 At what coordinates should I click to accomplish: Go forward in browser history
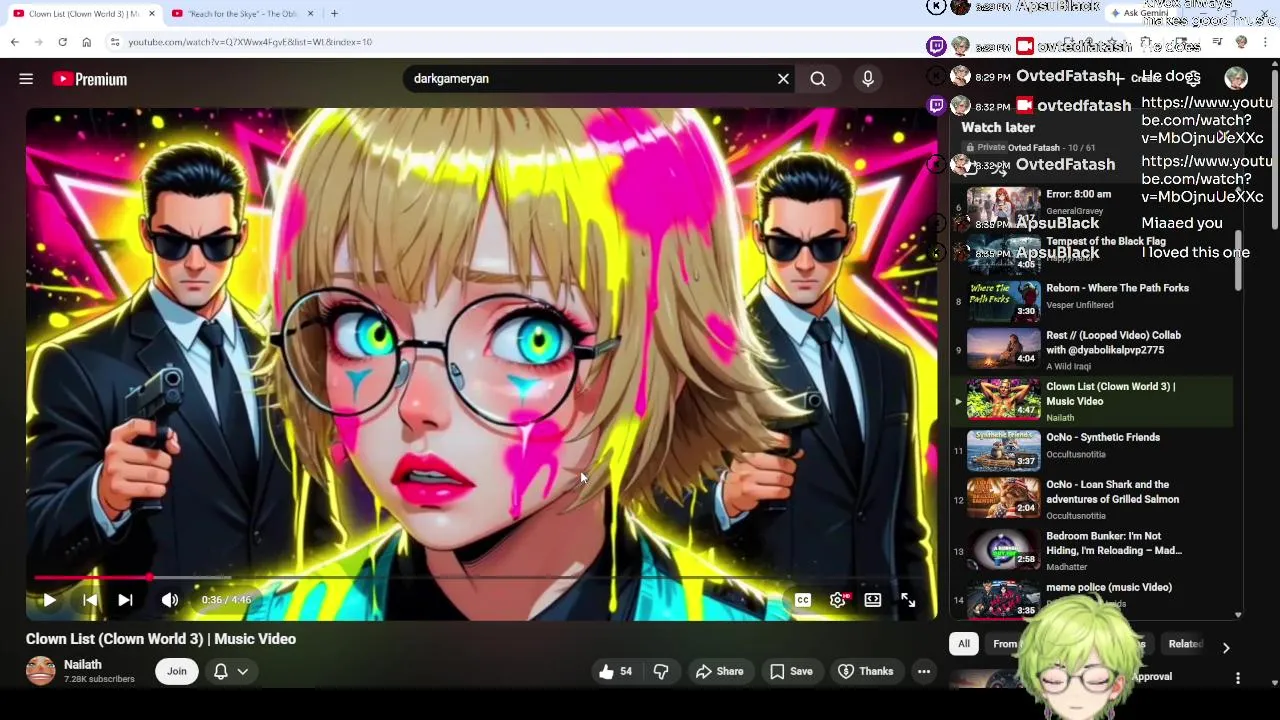pyautogui.click(x=39, y=42)
